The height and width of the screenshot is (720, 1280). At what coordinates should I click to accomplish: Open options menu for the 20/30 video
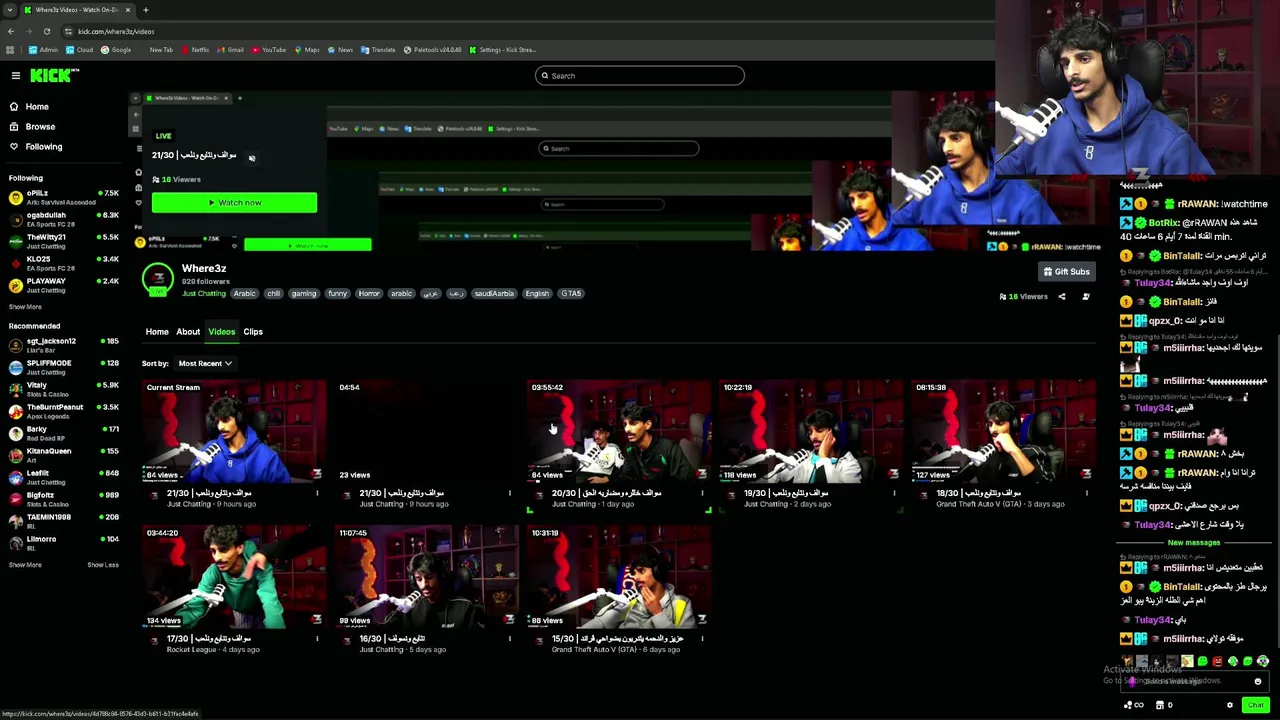coord(702,493)
